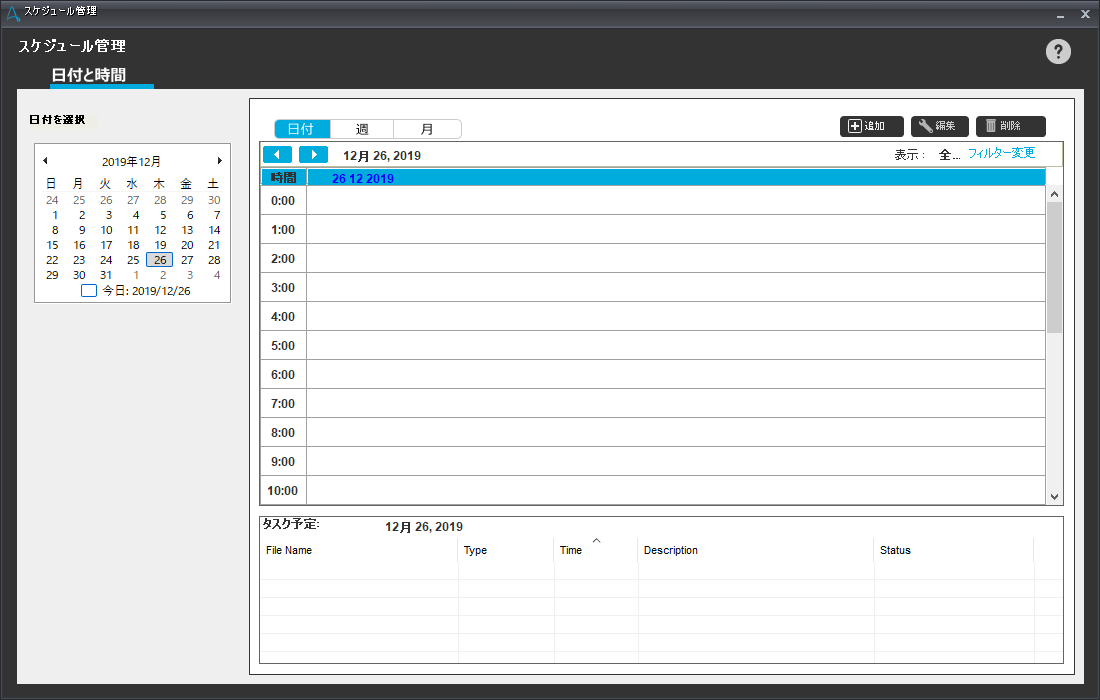The image size is (1100, 700).
Task: Click the 追加 add schedule button
Action: point(871,126)
